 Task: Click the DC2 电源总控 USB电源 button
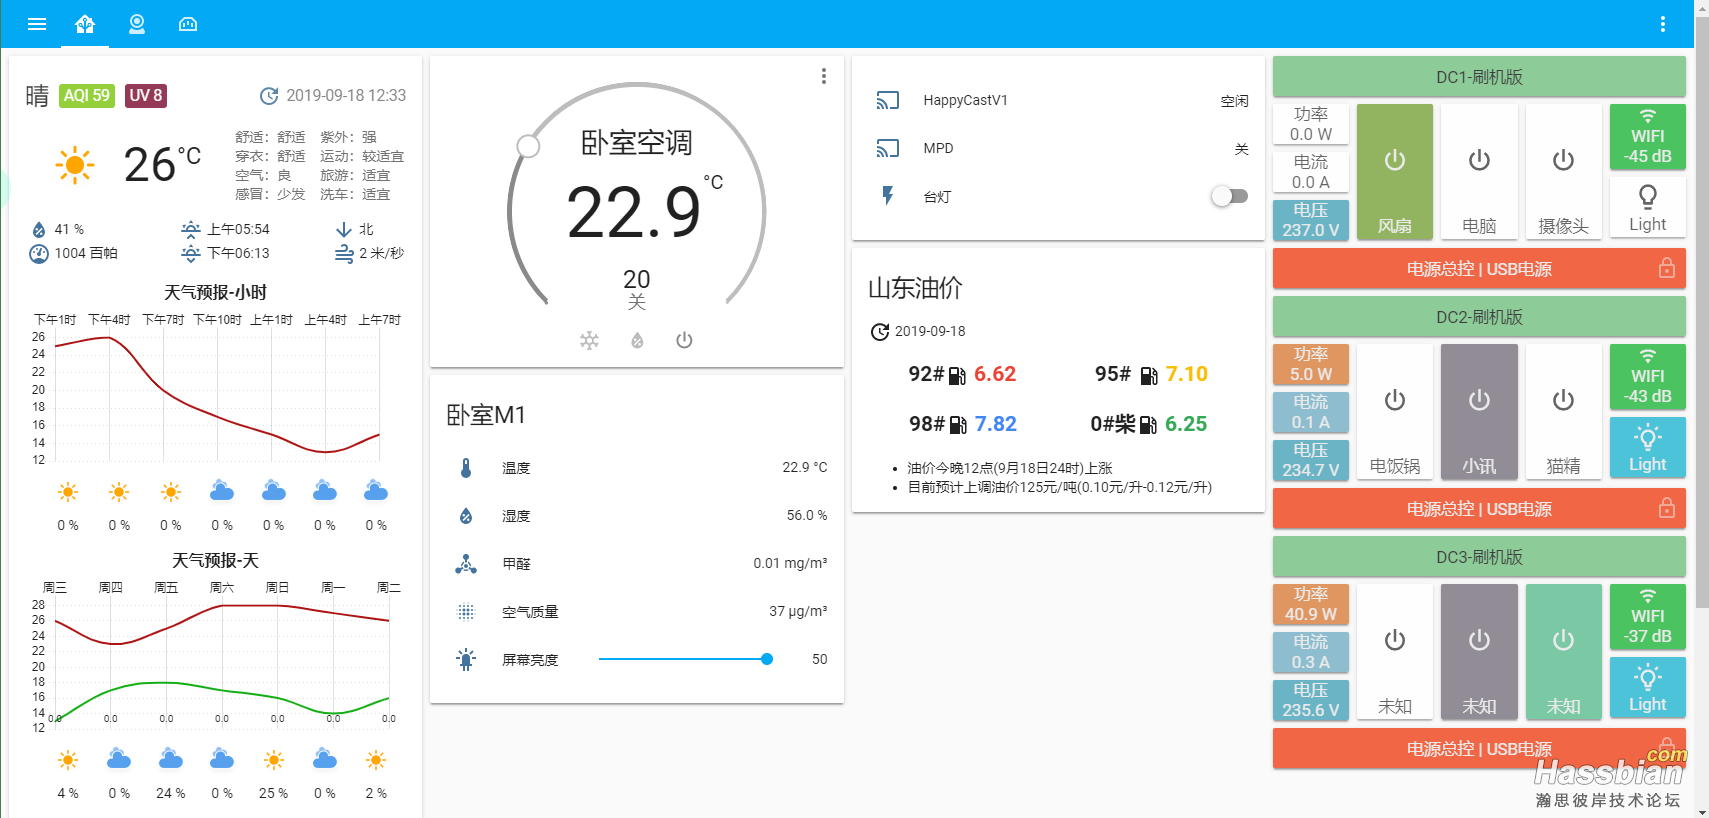tap(1479, 508)
